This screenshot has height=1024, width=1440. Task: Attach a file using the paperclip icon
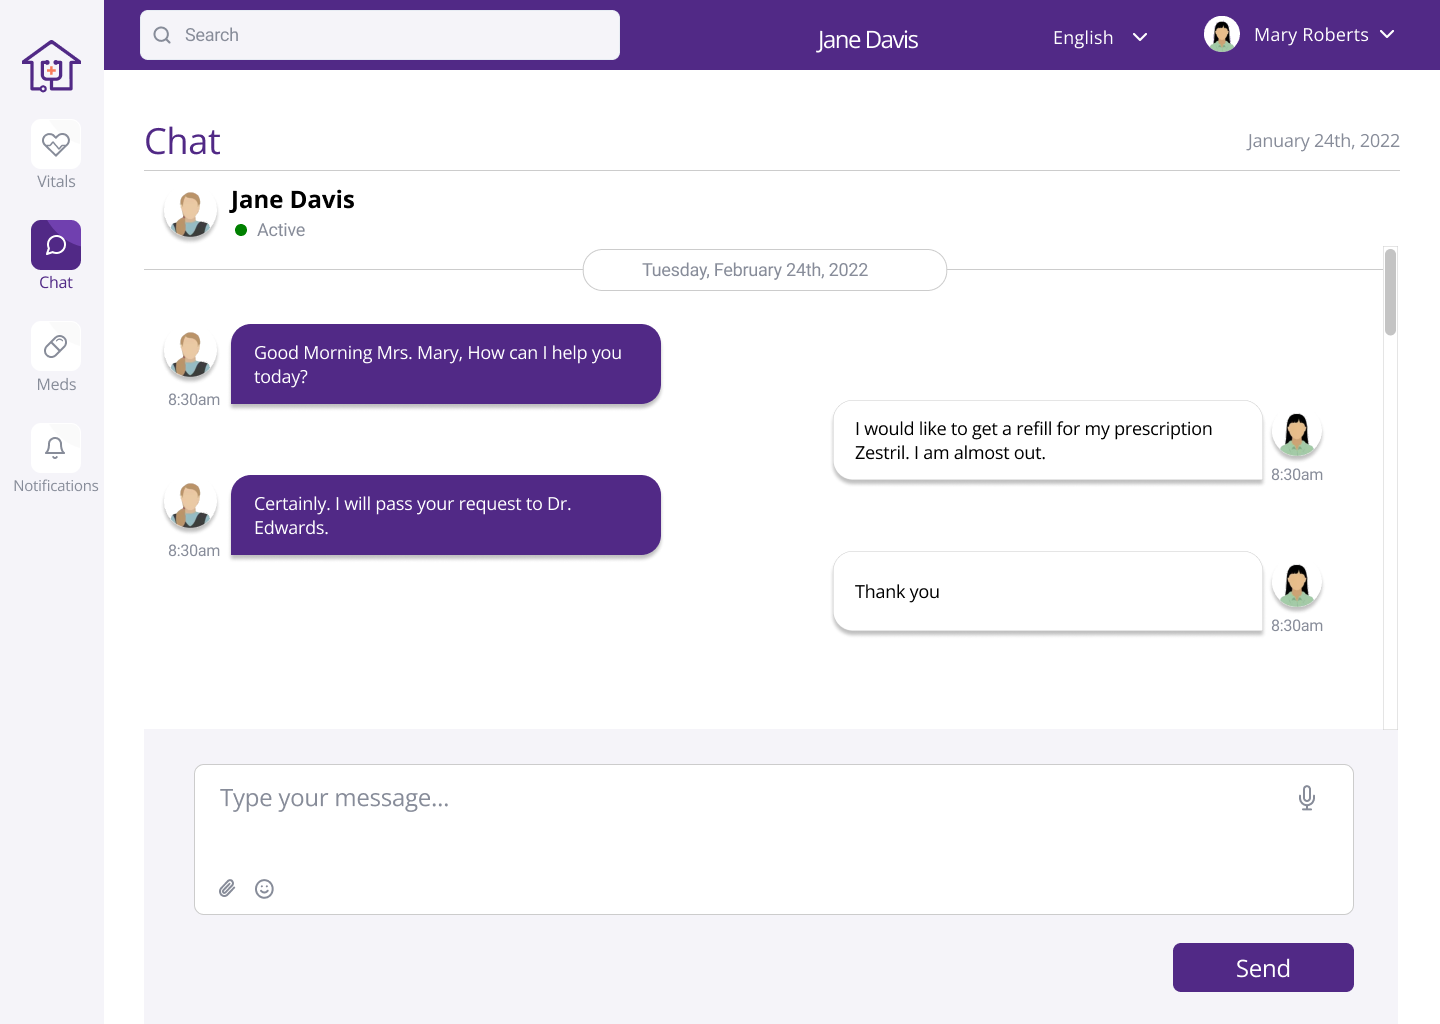coord(226,888)
